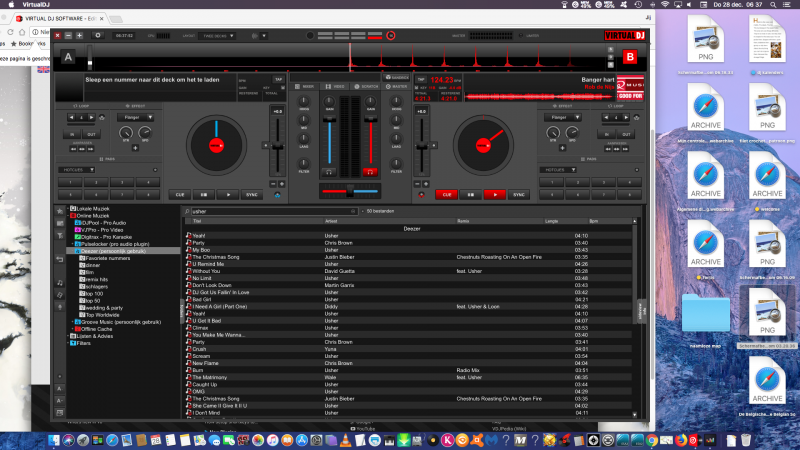
Task: Open deck A Flanger effect dropdown
Action: (136, 117)
